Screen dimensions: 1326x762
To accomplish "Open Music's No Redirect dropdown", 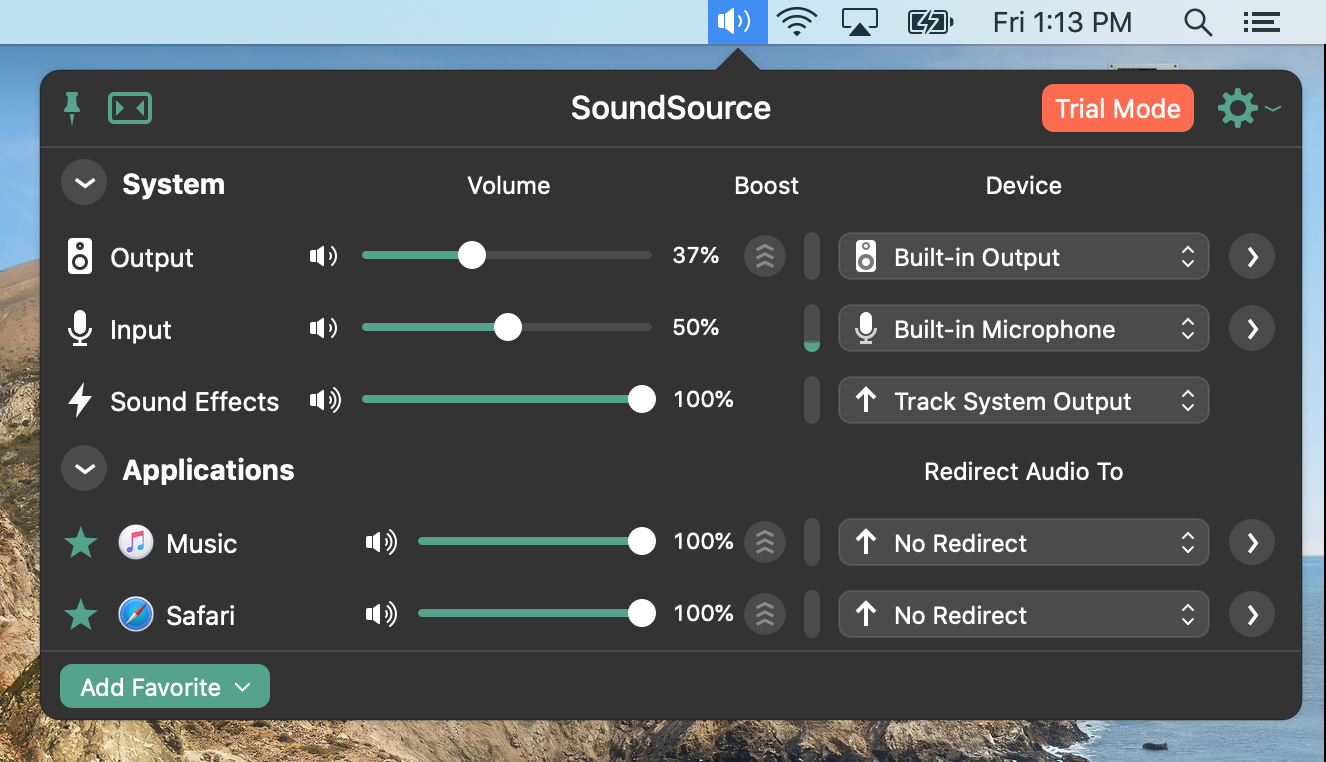I will [x=1023, y=543].
